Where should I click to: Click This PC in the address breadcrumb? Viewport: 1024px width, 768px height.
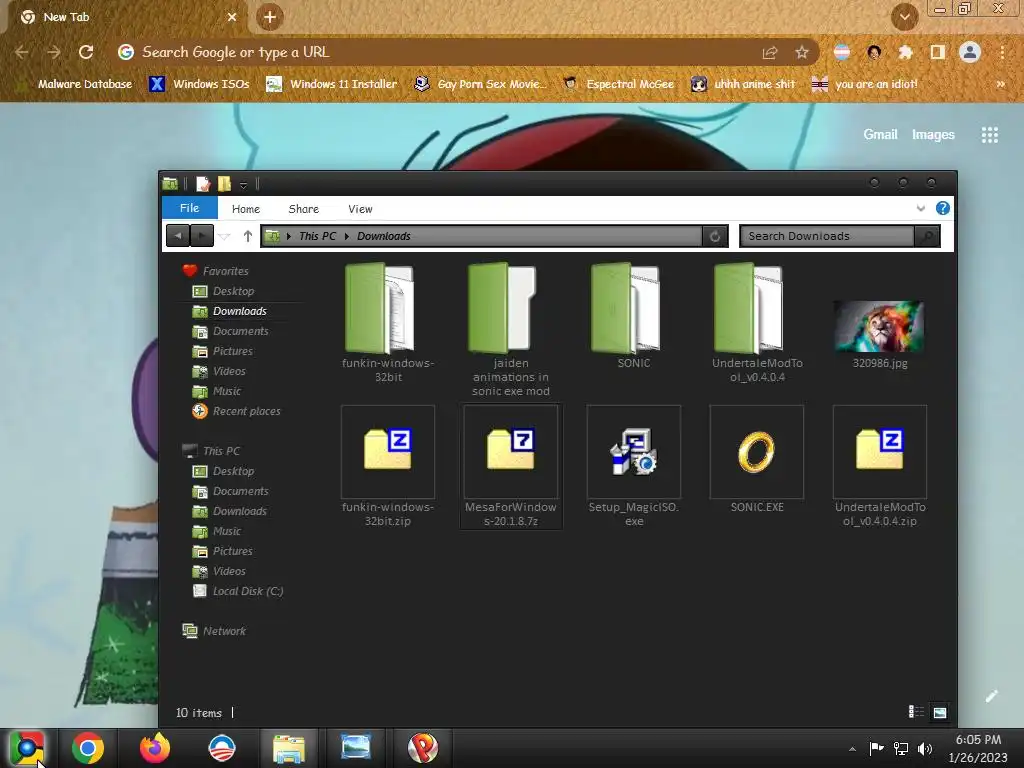click(317, 236)
